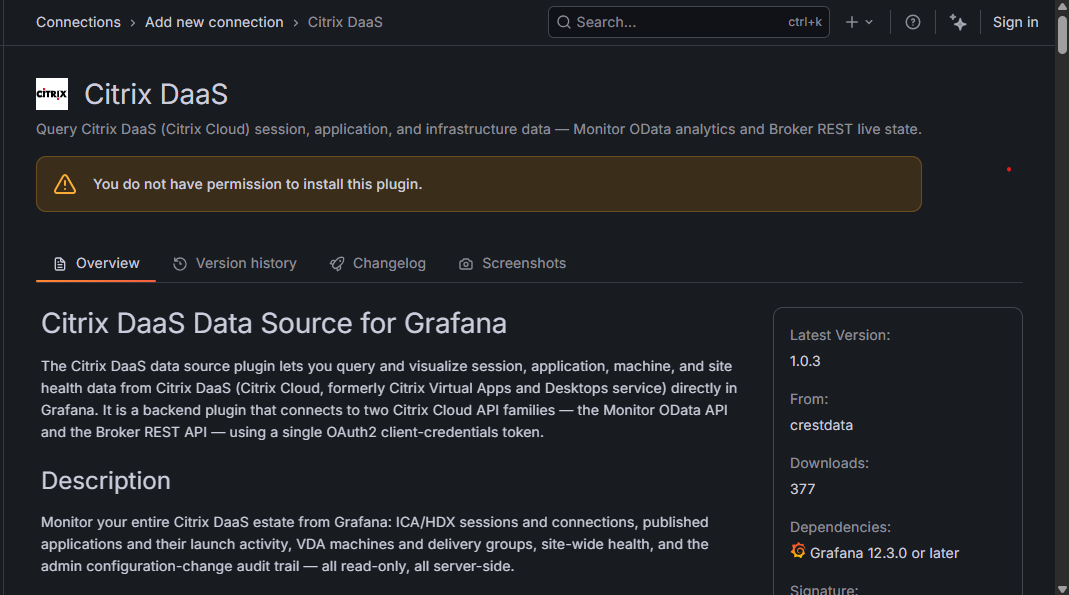Image resolution: width=1069 pixels, height=595 pixels.
Task: Open the Screenshots tab
Action: pyautogui.click(x=513, y=264)
